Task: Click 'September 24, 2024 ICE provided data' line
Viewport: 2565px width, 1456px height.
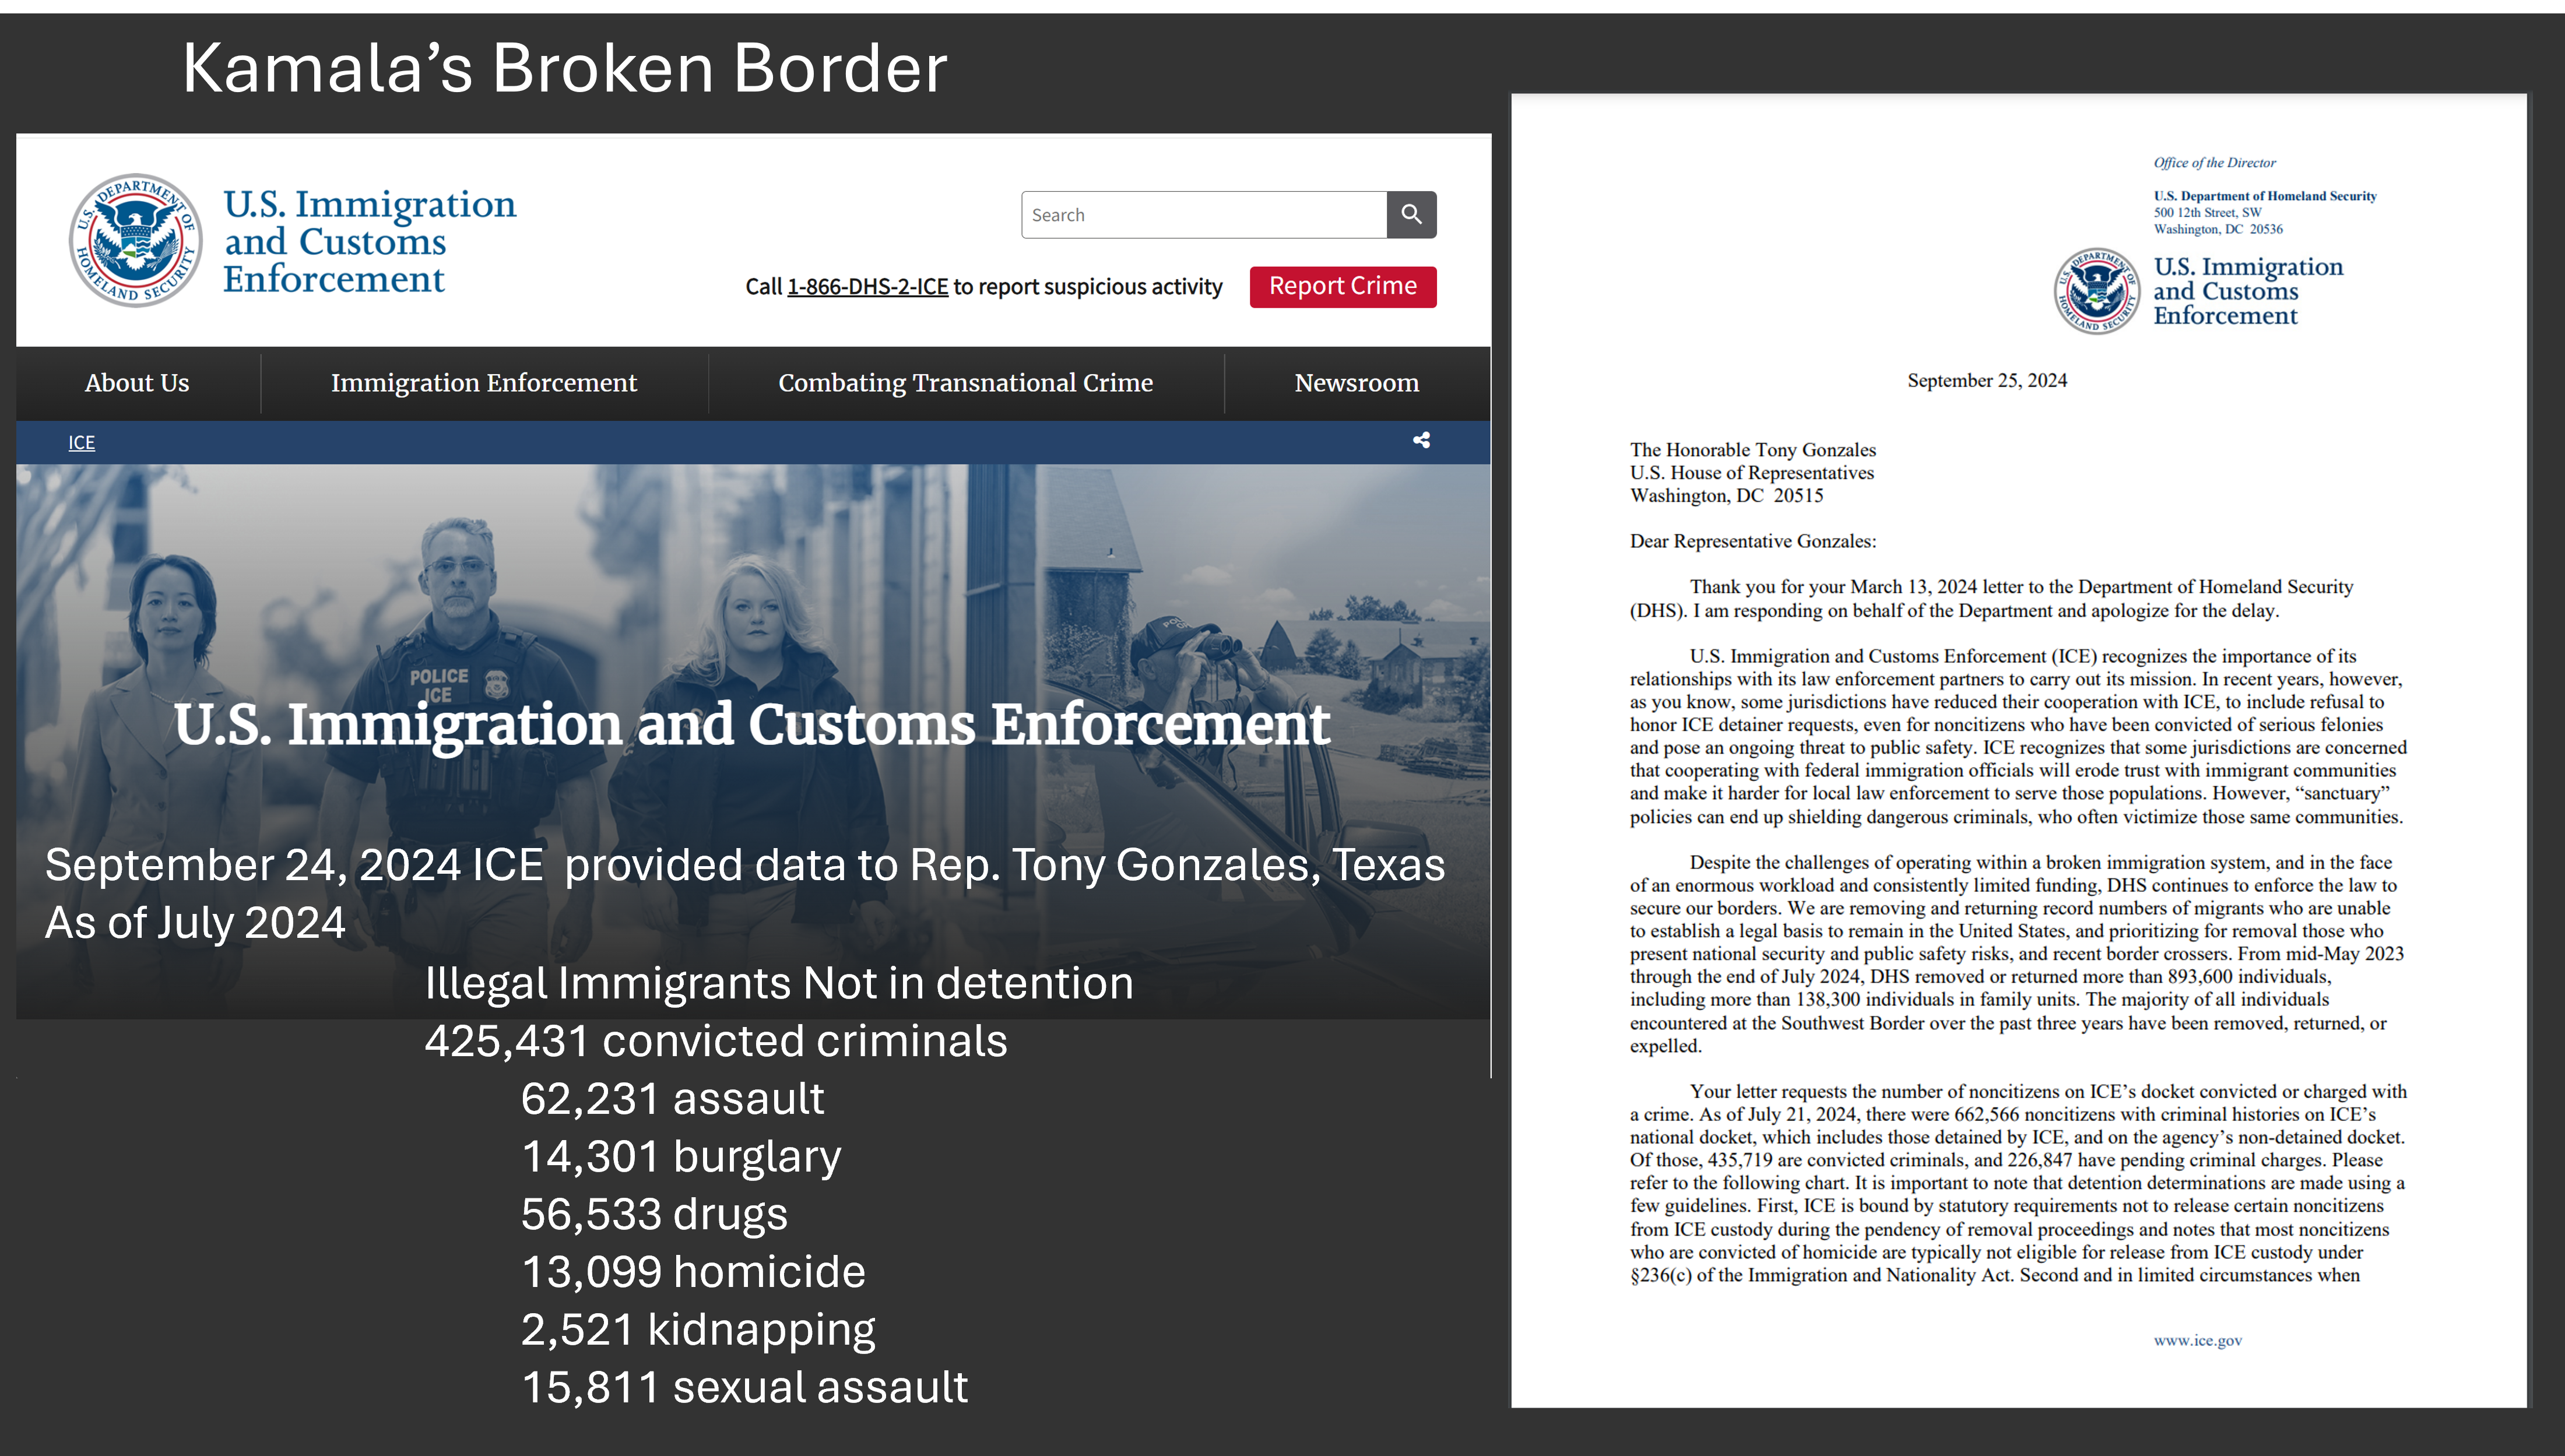Action: click(x=745, y=865)
